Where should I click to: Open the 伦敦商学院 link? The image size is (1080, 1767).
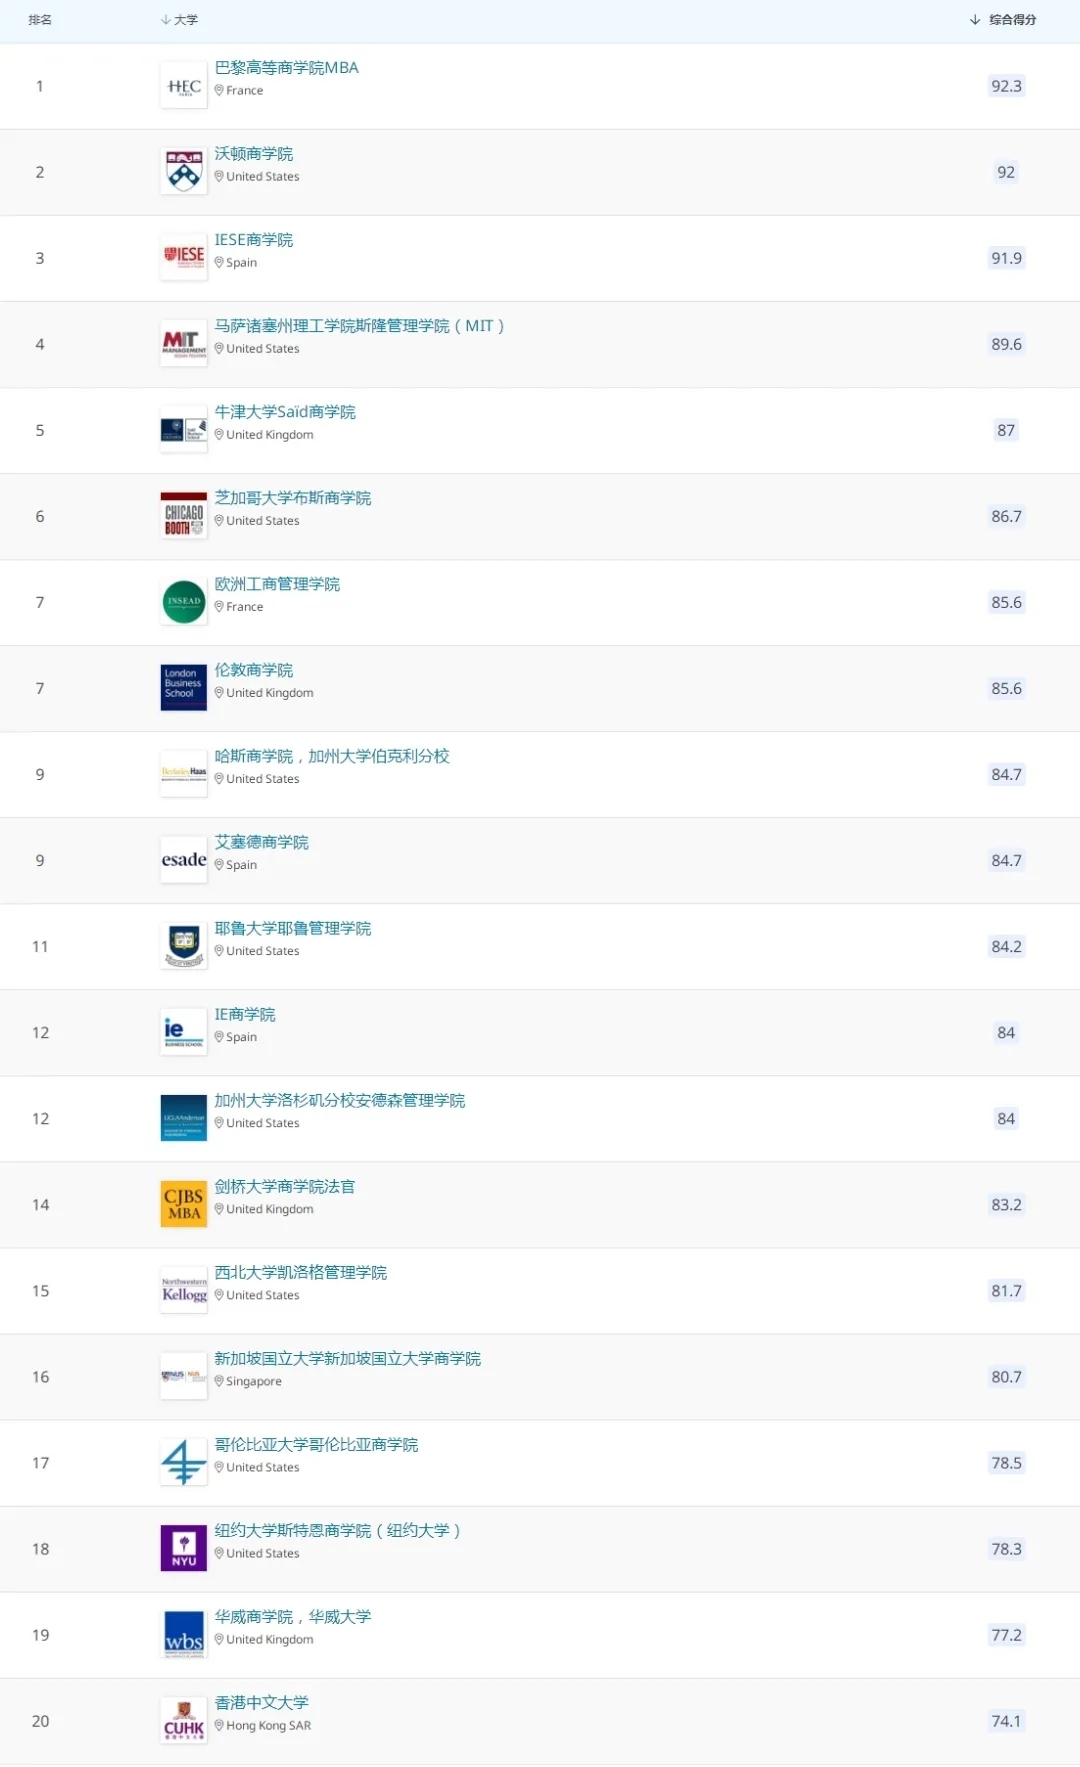[x=254, y=670]
